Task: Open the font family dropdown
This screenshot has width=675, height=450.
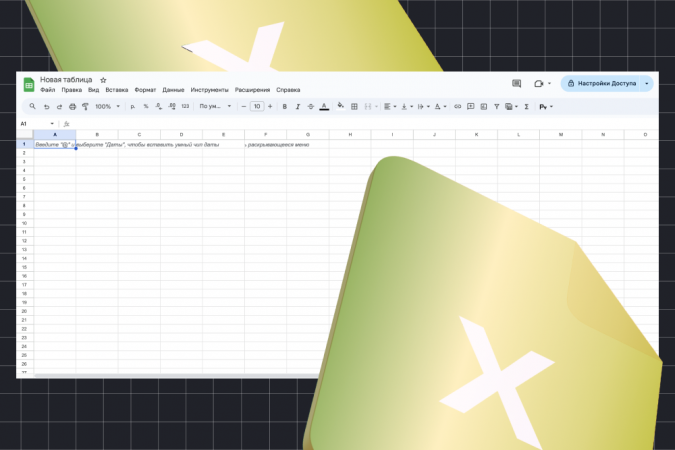Action: coord(215,106)
